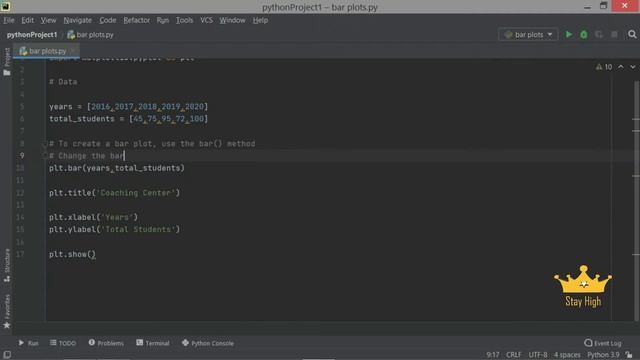
Task: Run with coverage icon in toolbar
Action: click(599, 35)
